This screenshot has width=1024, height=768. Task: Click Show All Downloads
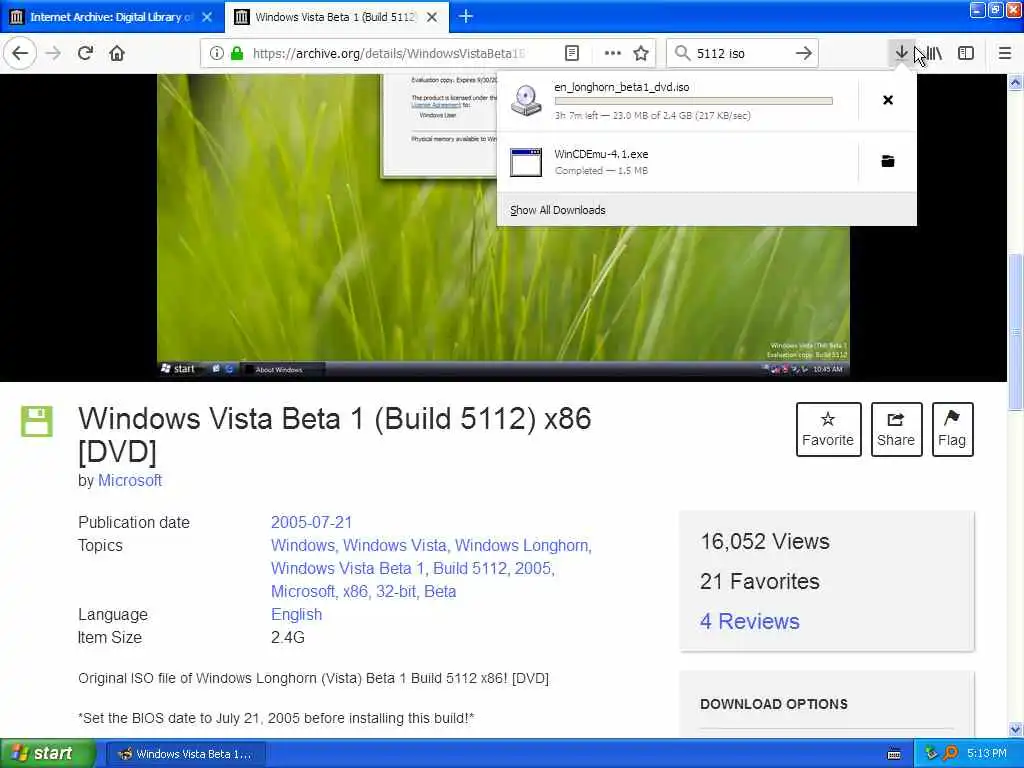tap(558, 210)
